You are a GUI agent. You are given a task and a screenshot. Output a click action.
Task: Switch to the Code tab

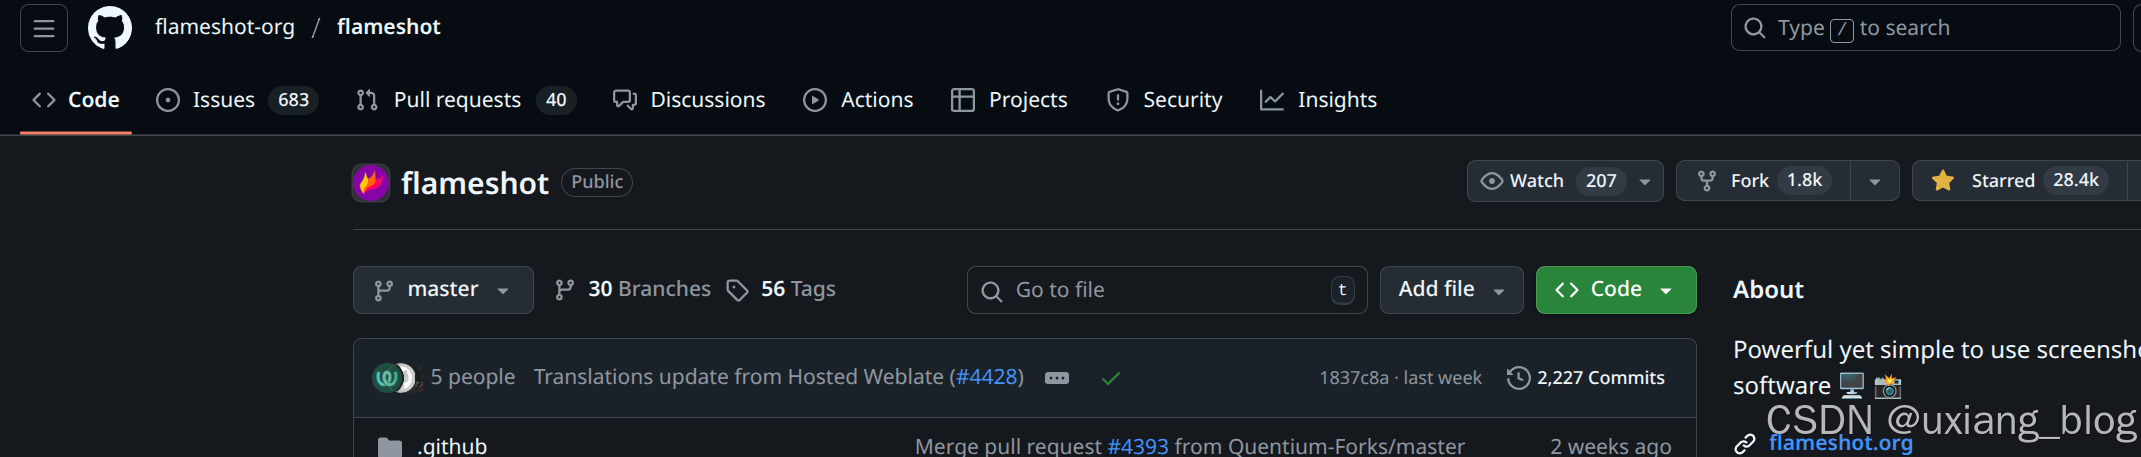[76, 100]
